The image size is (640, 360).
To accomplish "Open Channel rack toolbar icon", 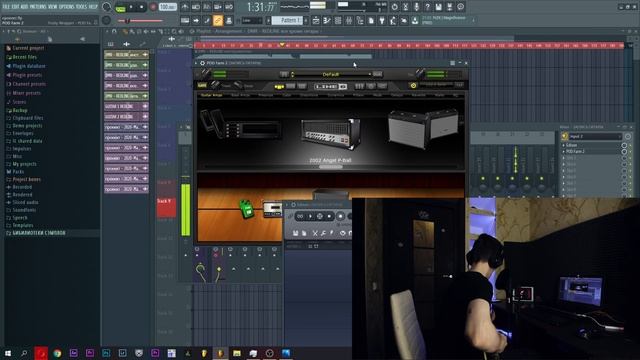I will pos(338,20).
